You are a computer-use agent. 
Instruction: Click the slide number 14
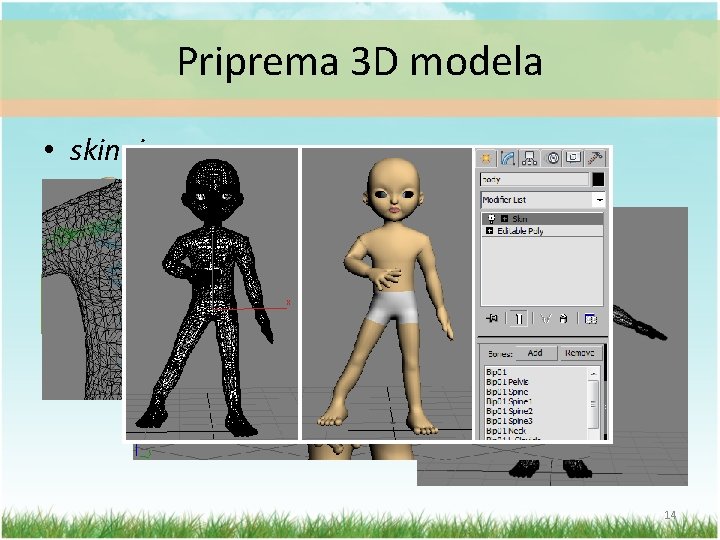[670, 515]
